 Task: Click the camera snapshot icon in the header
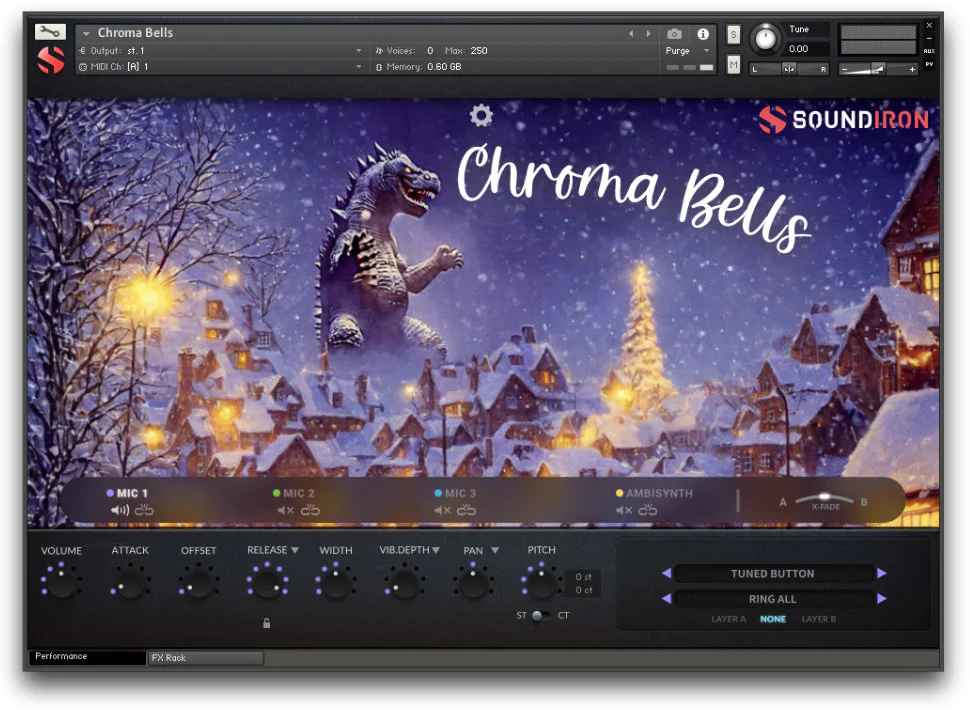pyautogui.click(x=674, y=32)
